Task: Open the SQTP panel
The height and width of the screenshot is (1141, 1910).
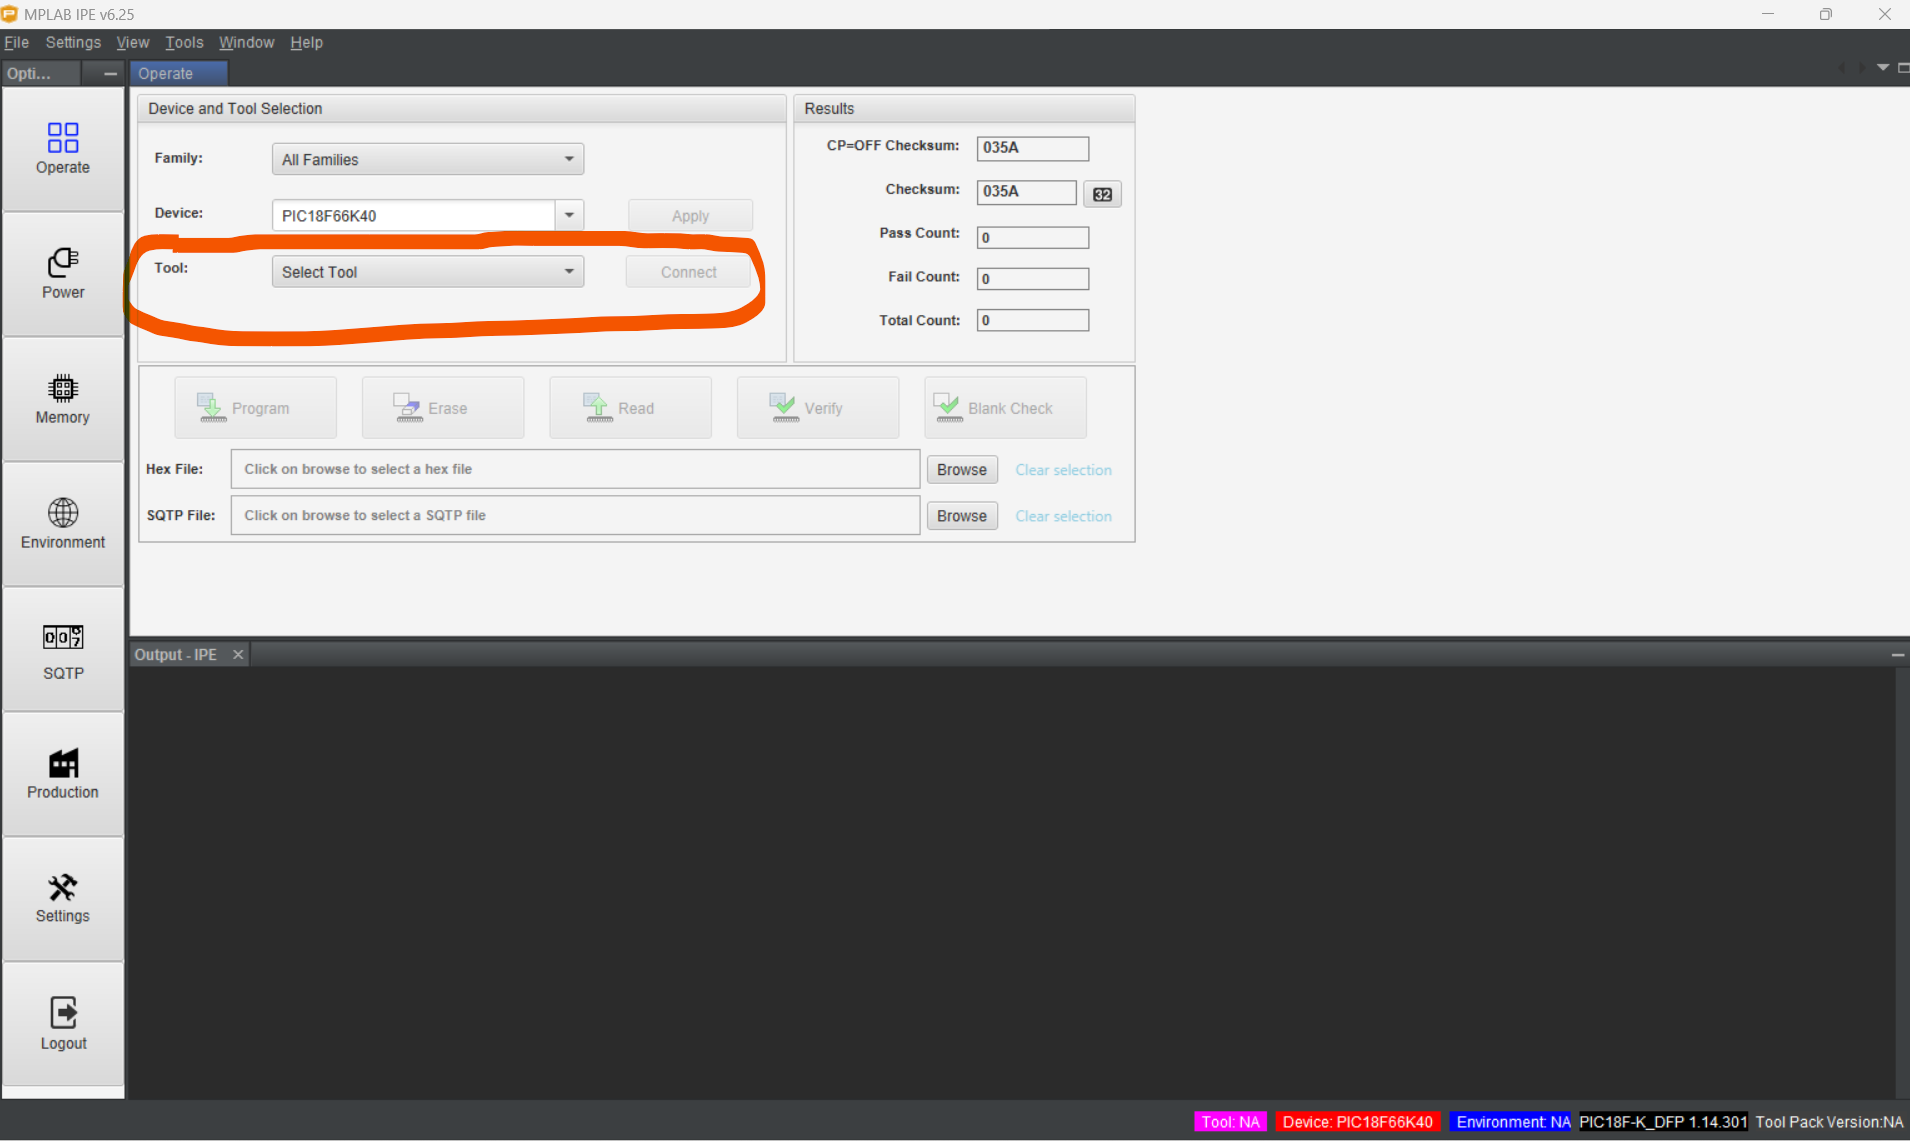Action: pyautogui.click(x=62, y=650)
